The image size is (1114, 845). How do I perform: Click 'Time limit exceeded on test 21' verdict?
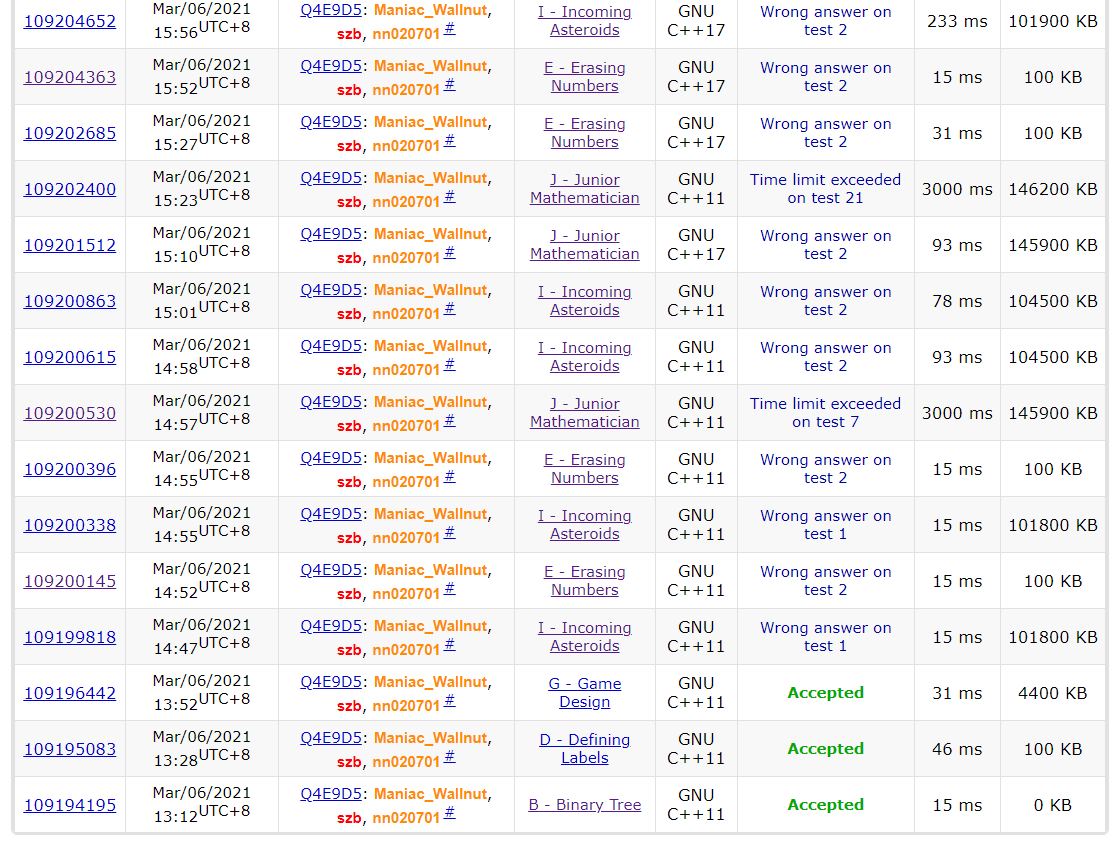pyautogui.click(x=825, y=189)
